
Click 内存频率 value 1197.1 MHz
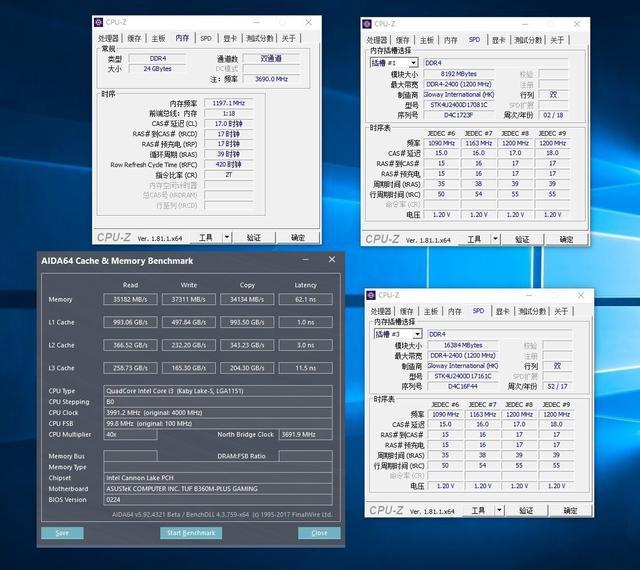click(229, 103)
